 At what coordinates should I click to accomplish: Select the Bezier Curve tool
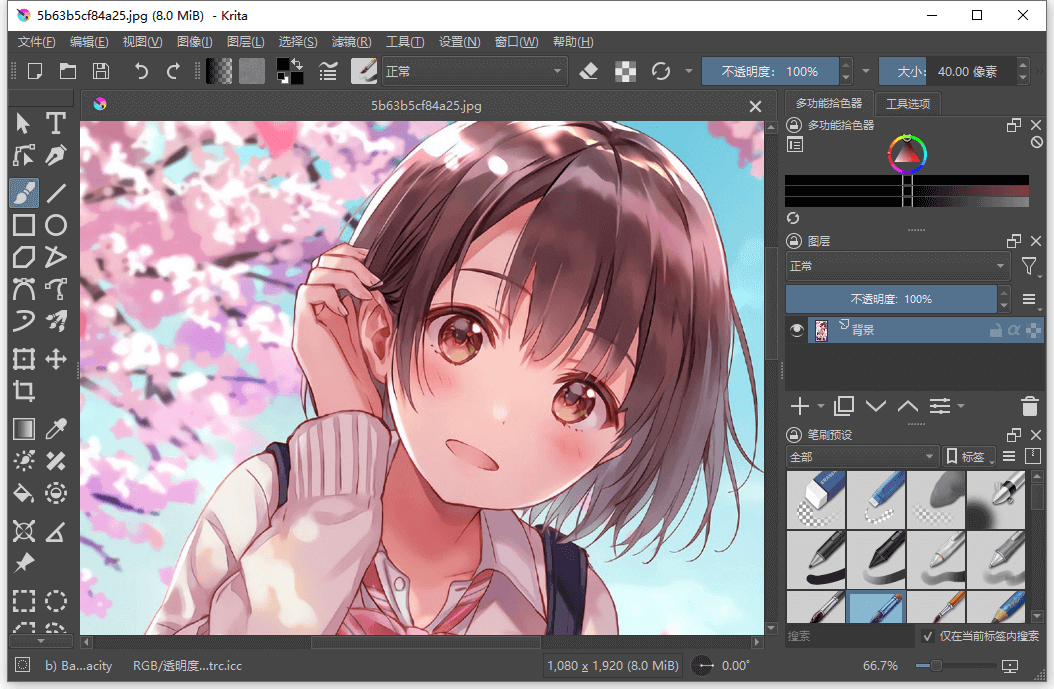[x=24, y=290]
